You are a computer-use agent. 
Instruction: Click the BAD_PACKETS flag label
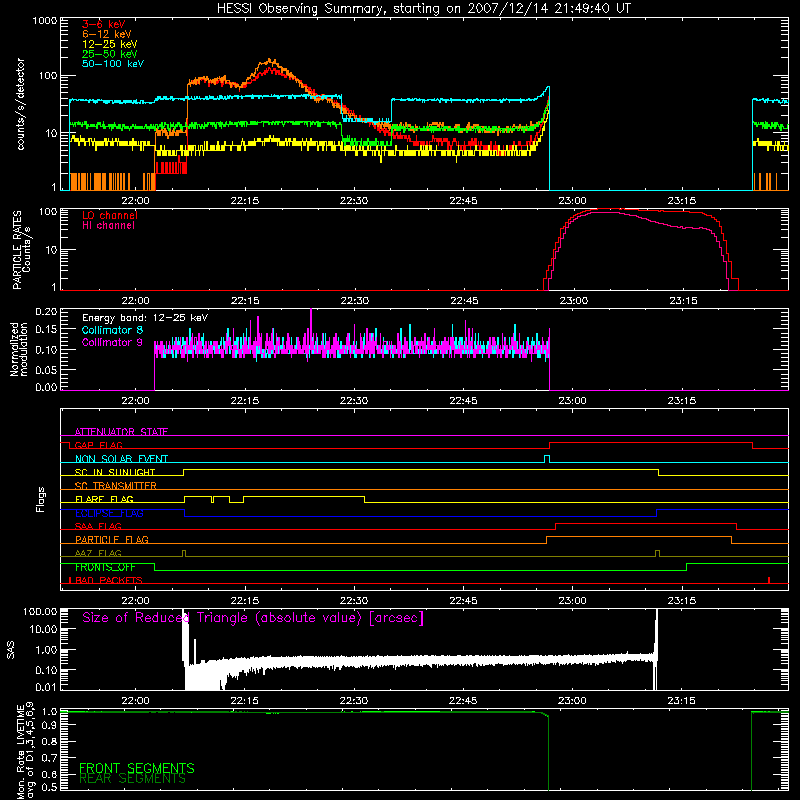point(109,580)
